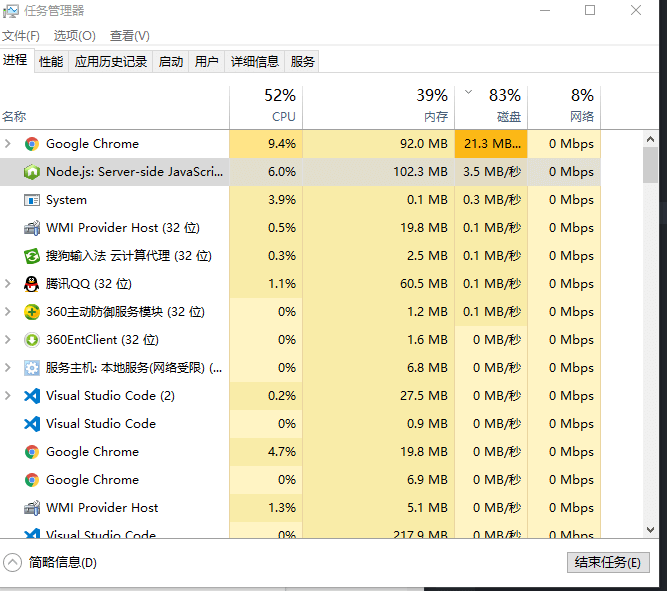Collapse to 简略信息 view using arrow
667x591 pixels.
[x=12, y=562]
